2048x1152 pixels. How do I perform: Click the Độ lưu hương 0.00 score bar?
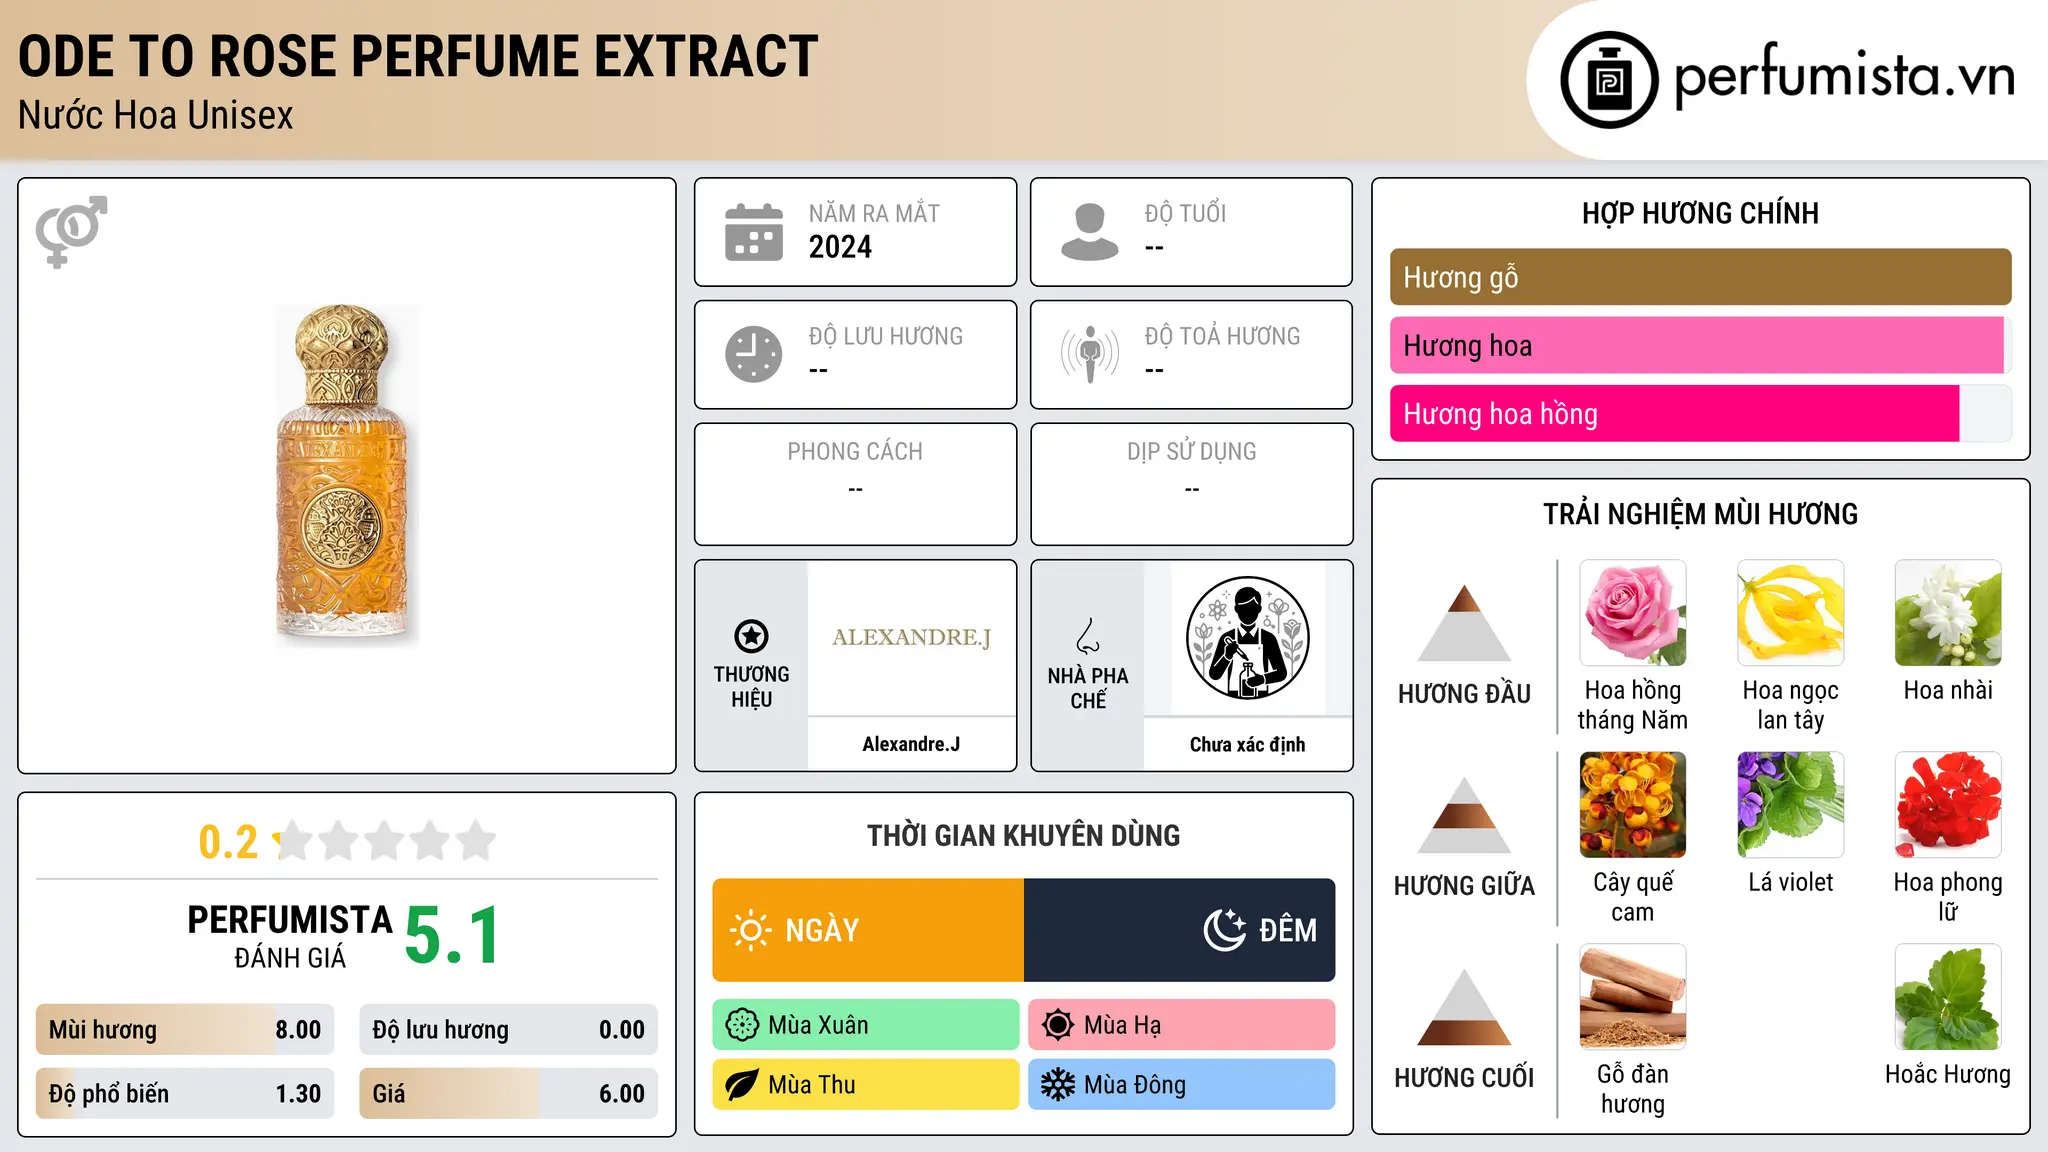[x=508, y=1030]
